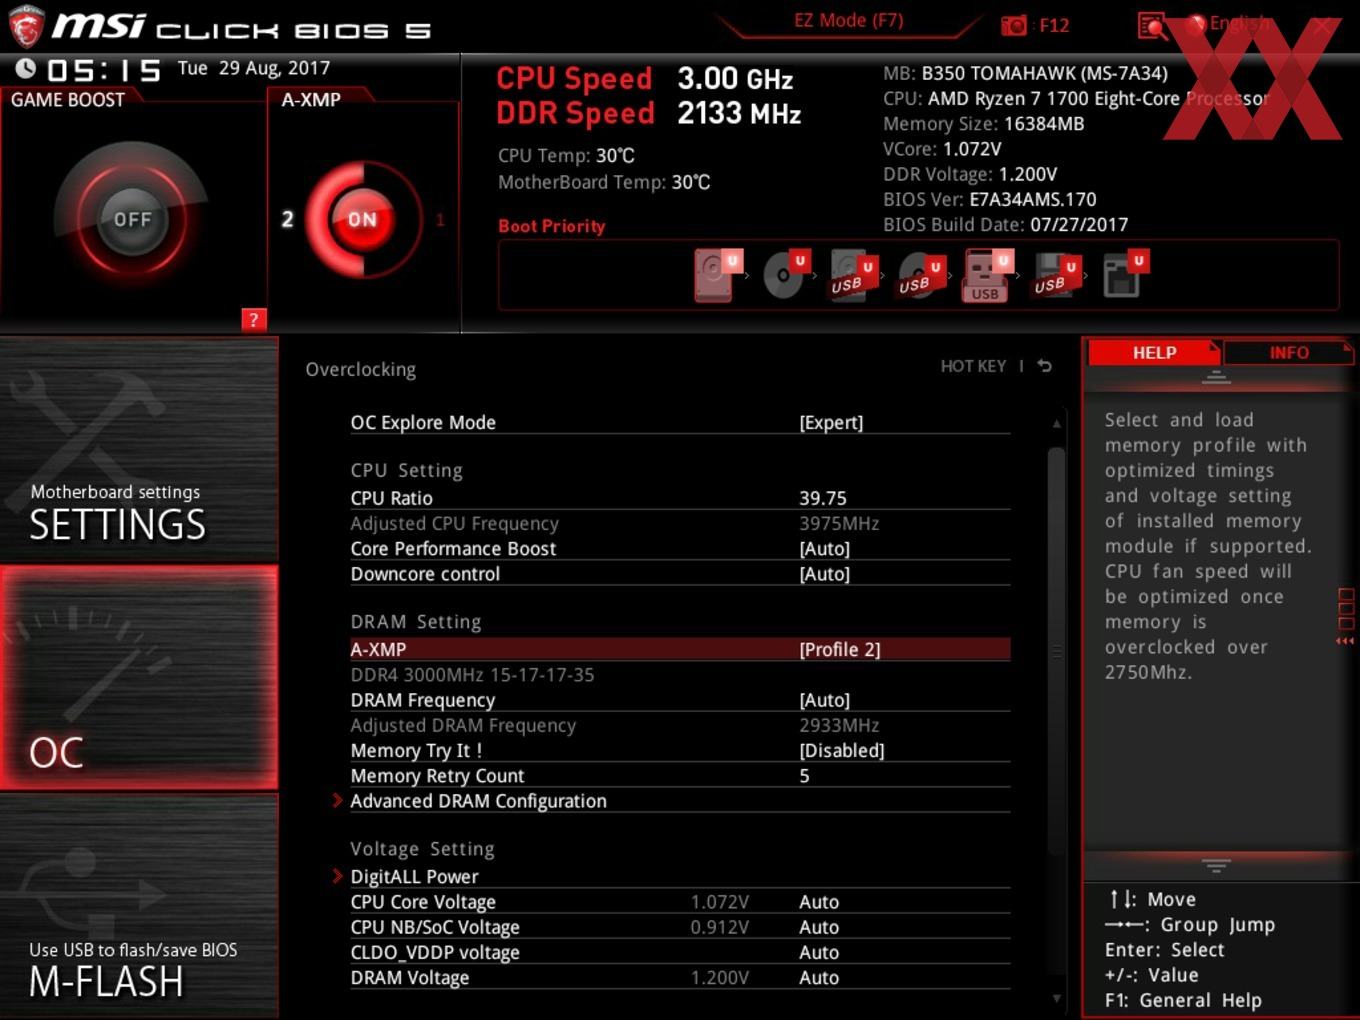The height and width of the screenshot is (1020, 1360).
Task: Click the settings list scroll down arrow
Action: [x=1056, y=998]
